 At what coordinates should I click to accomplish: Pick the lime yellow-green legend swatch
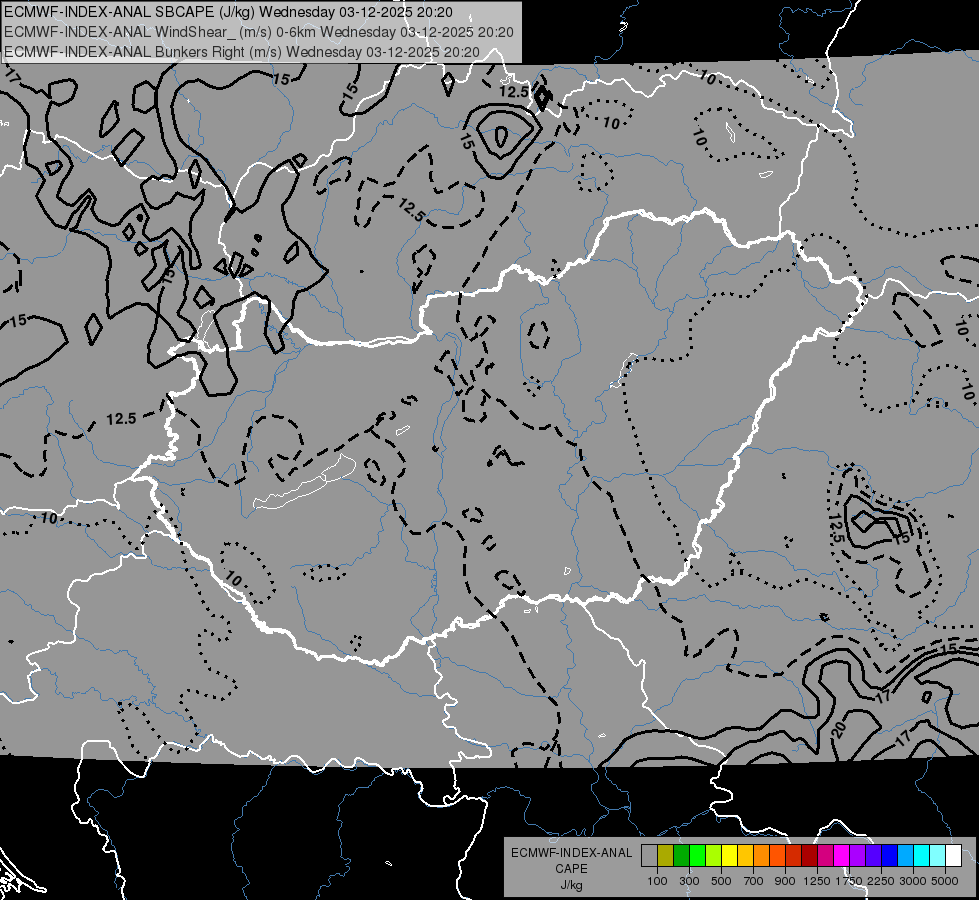pos(713,855)
